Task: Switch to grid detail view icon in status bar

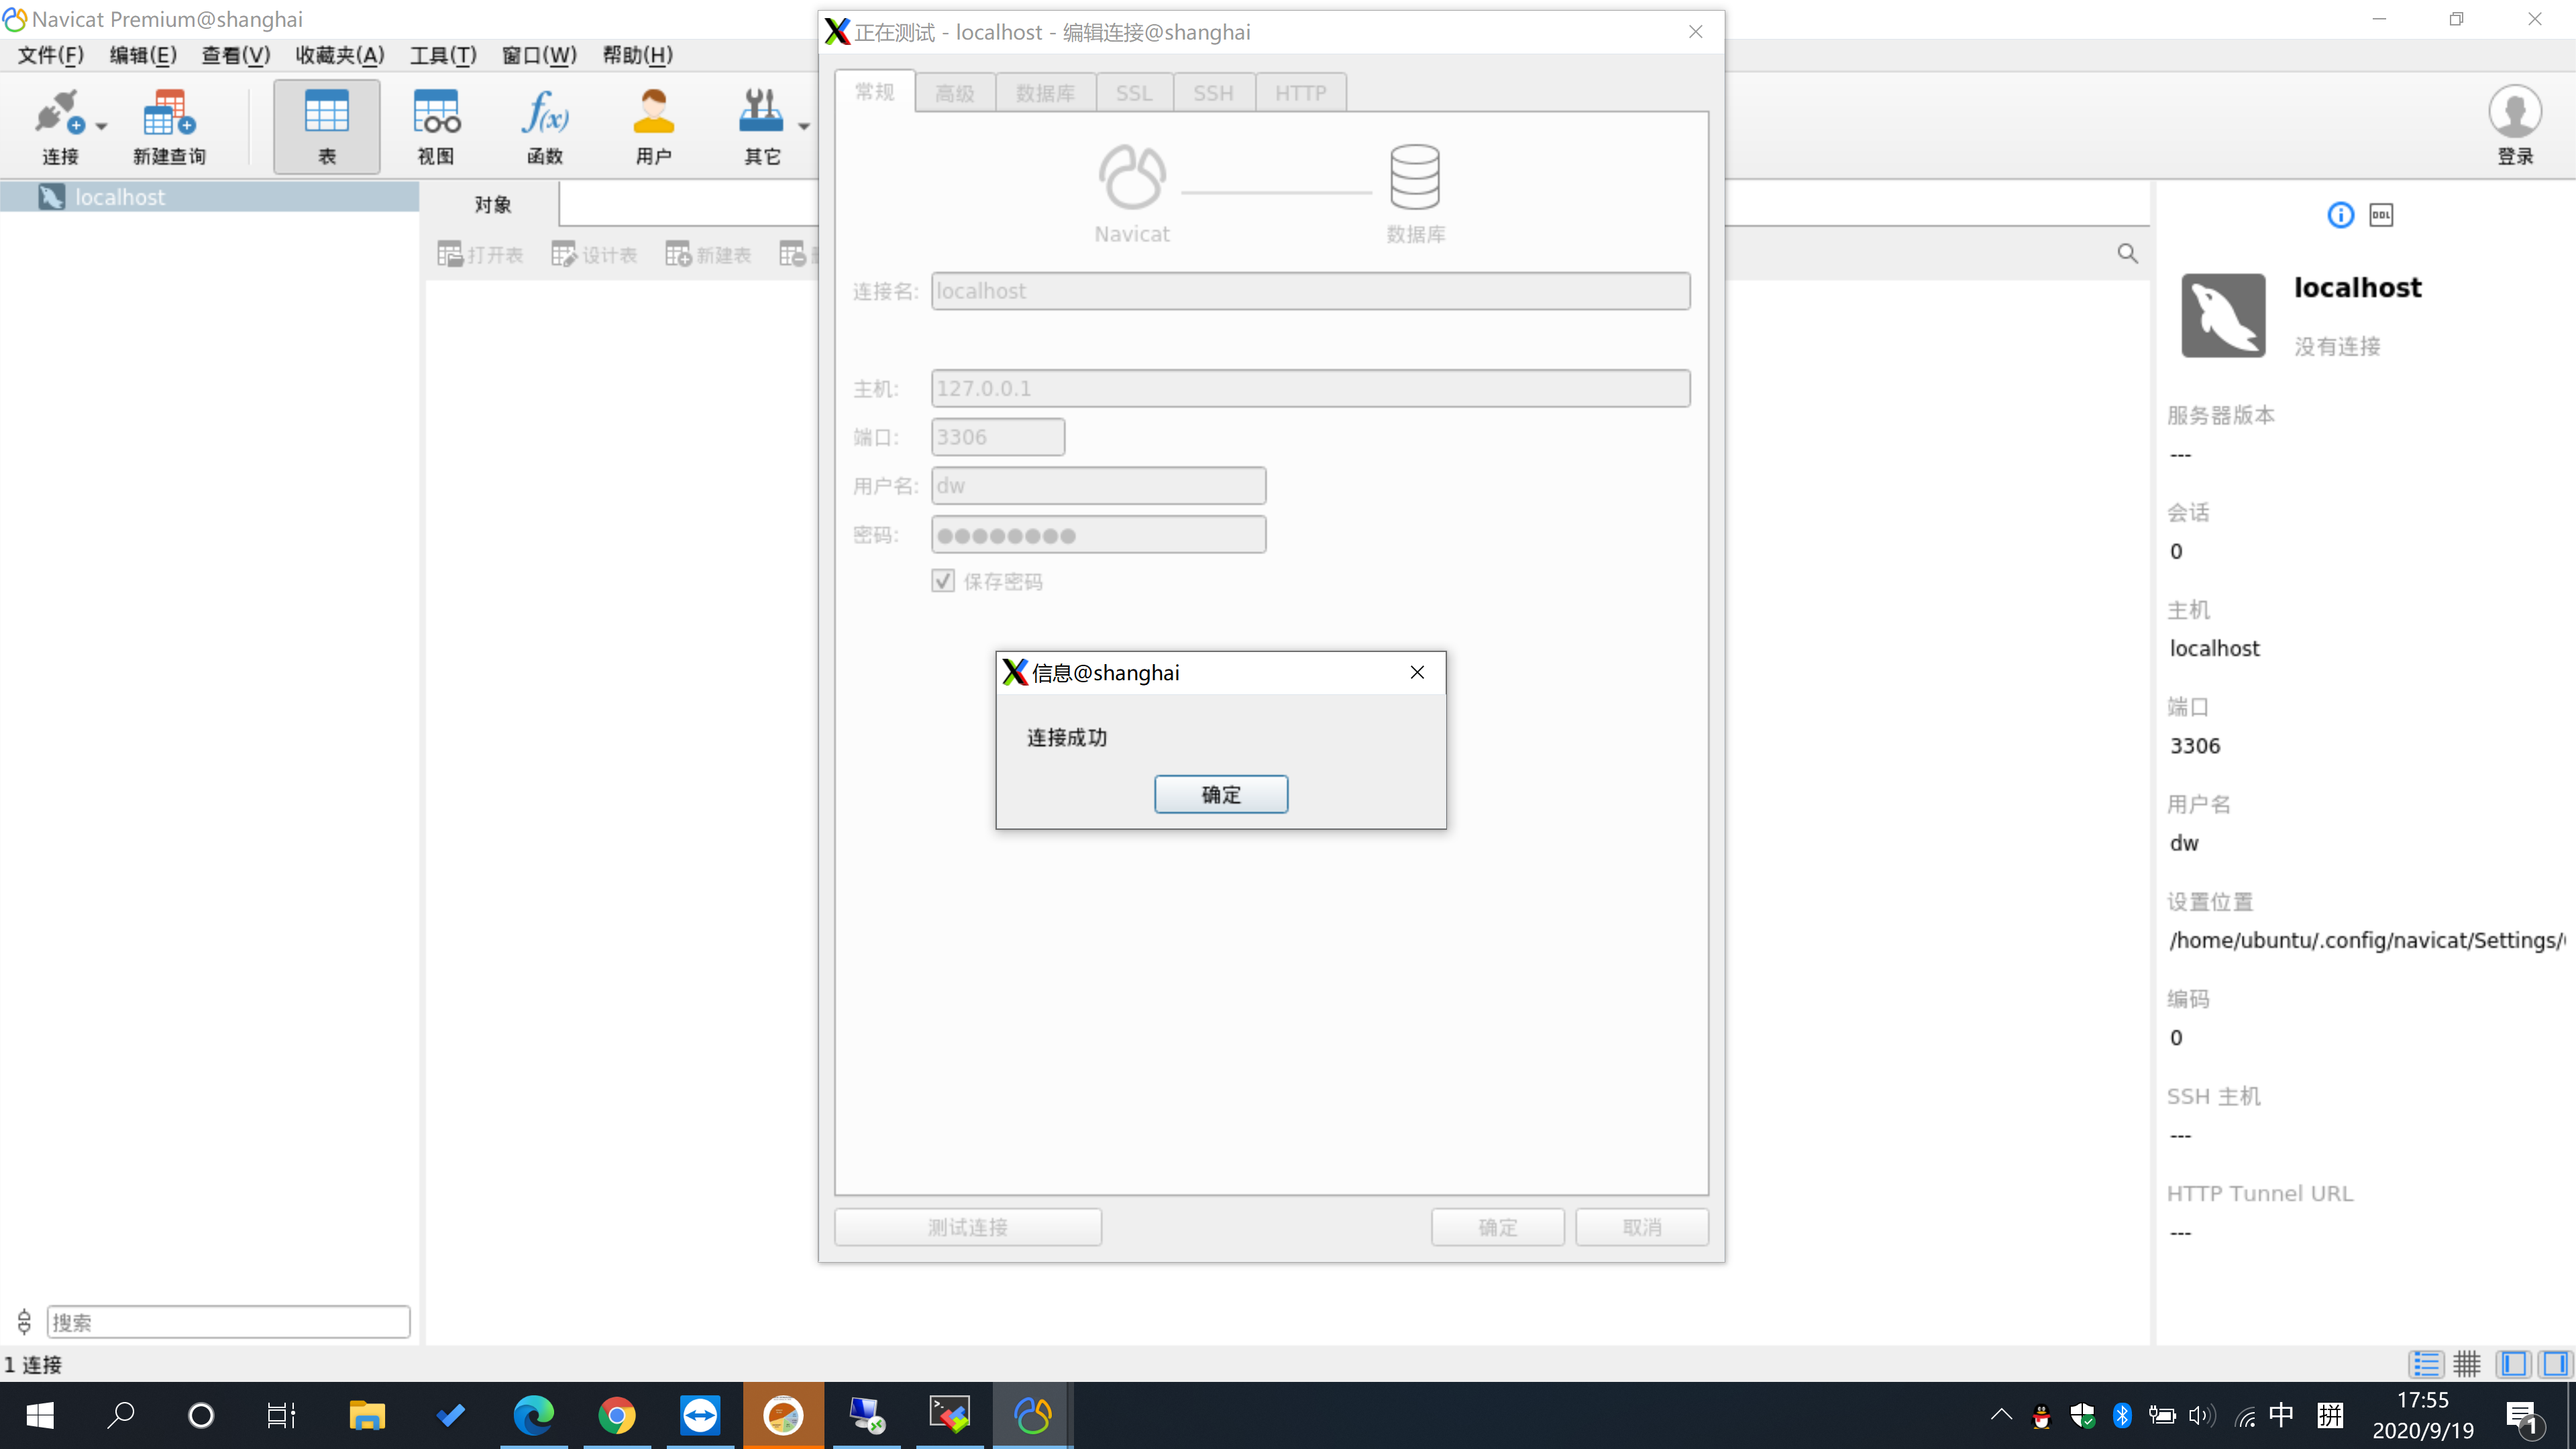Action: [x=2467, y=1363]
